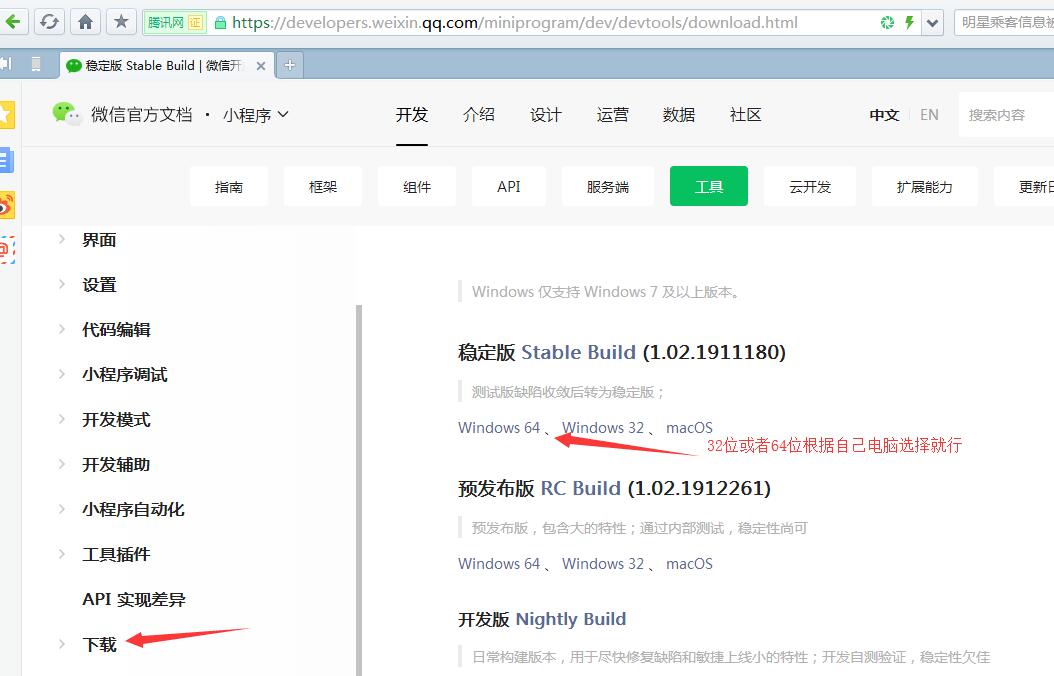Open the red @ mail sidebar icon
The height and width of the screenshot is (676, 1054).
pyautogui.click(x=7, y=250)
